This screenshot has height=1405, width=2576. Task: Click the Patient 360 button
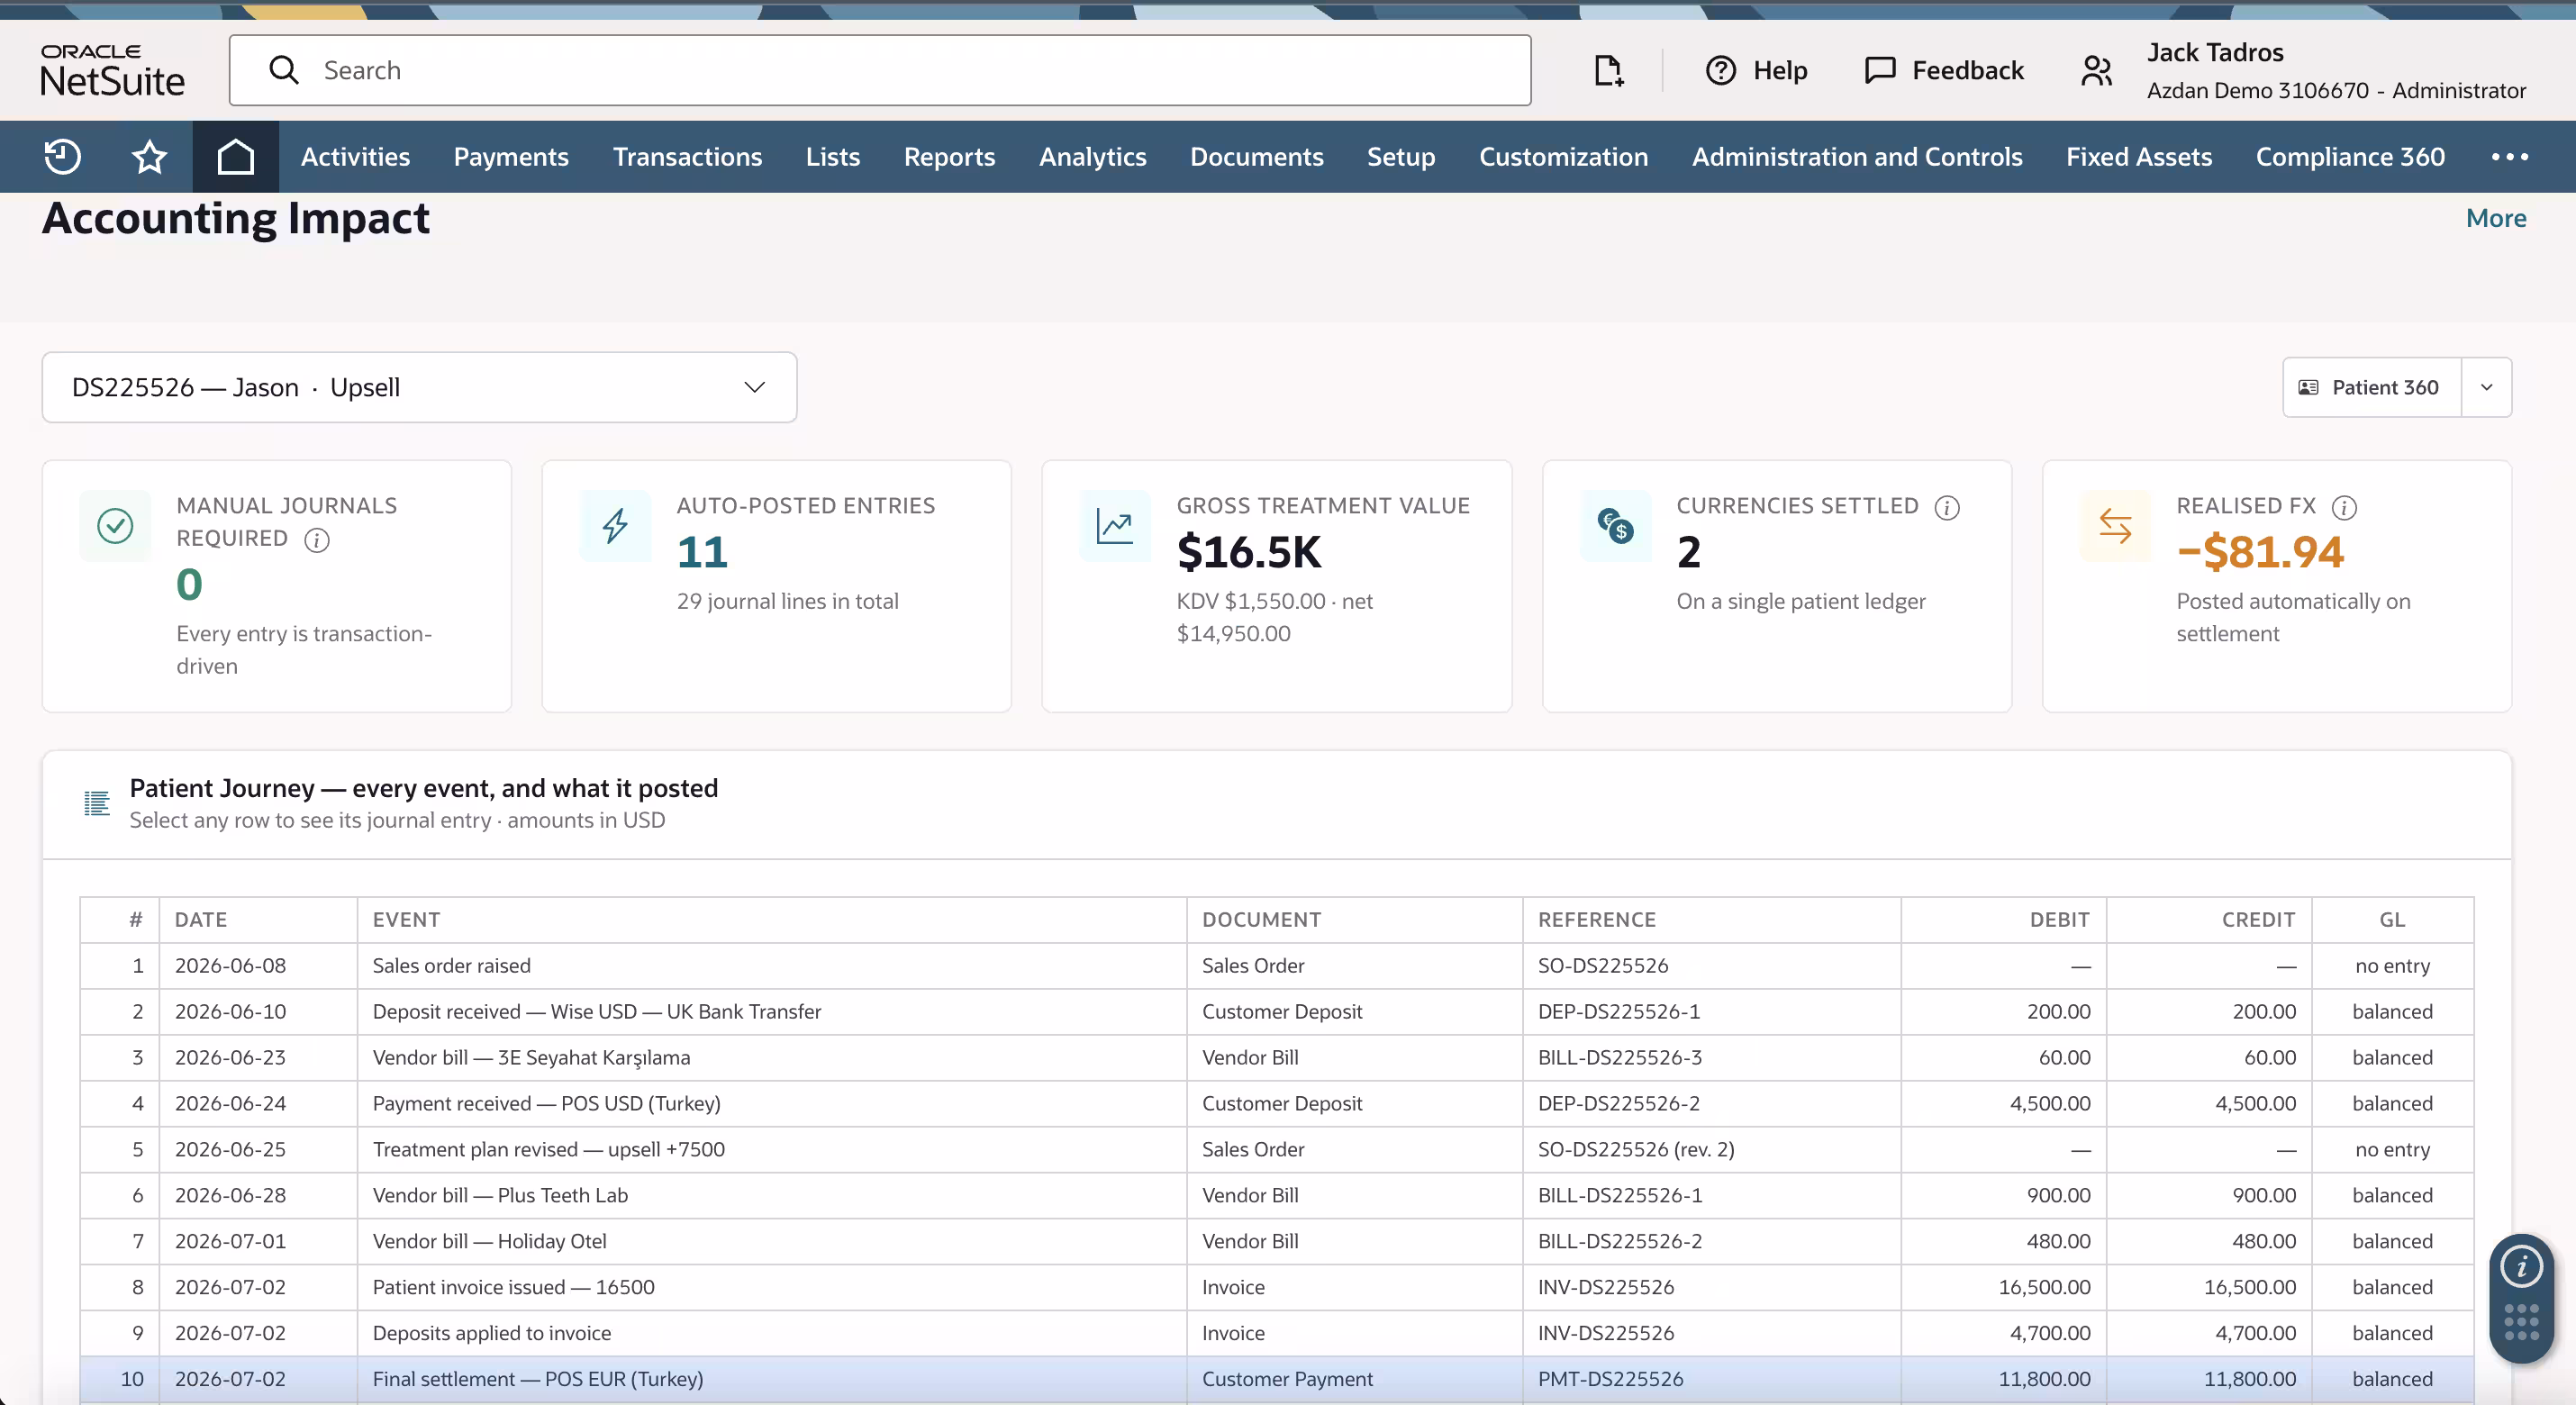(2371, 387)
